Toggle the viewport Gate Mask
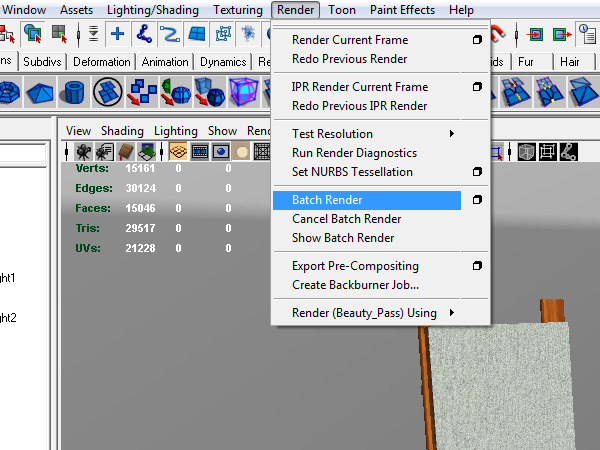The height and width of the screenshot is (450, 600). click(x=242, y=152)
